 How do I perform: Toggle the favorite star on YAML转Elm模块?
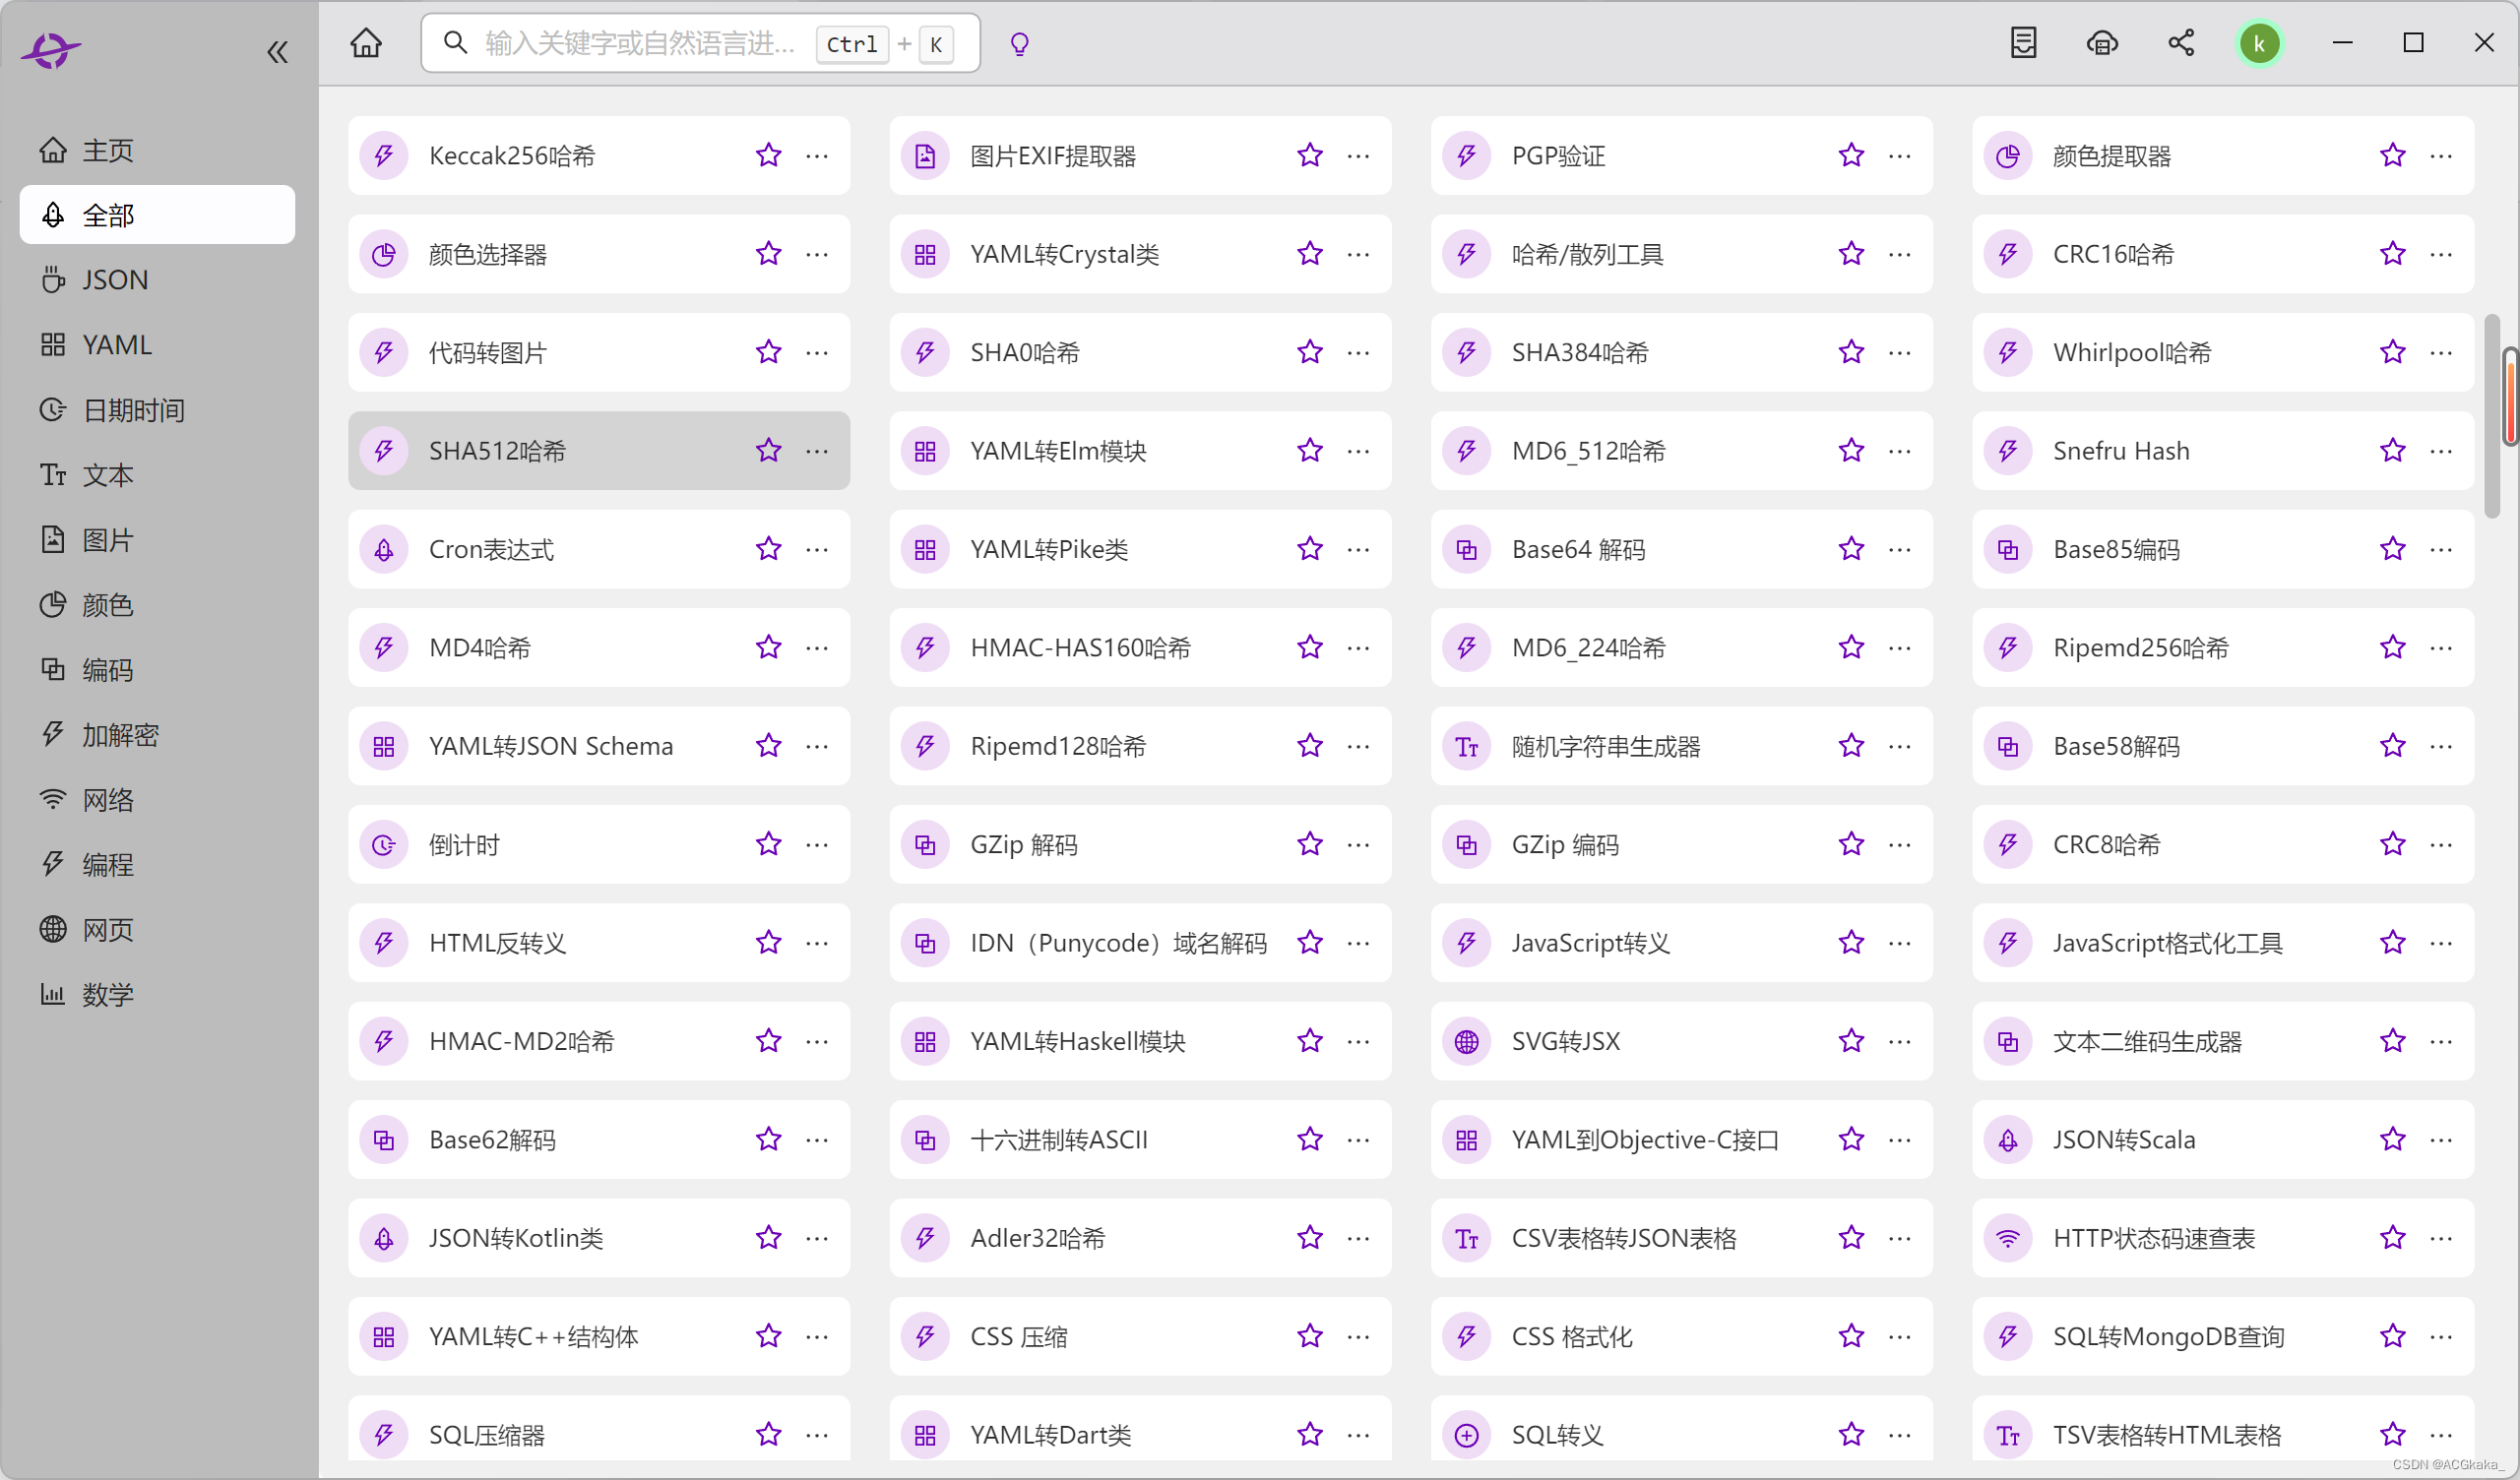tap(1309, 451)
